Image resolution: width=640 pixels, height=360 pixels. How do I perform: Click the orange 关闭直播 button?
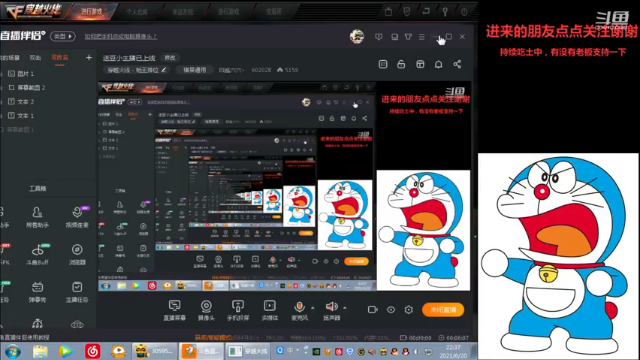tap(443, 310)
